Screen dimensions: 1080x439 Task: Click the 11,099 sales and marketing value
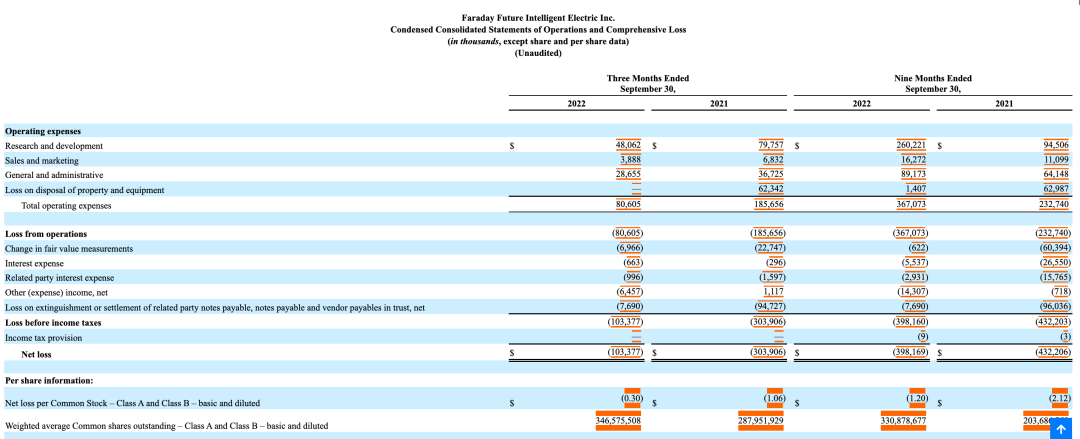click(x=1058, y=161)
